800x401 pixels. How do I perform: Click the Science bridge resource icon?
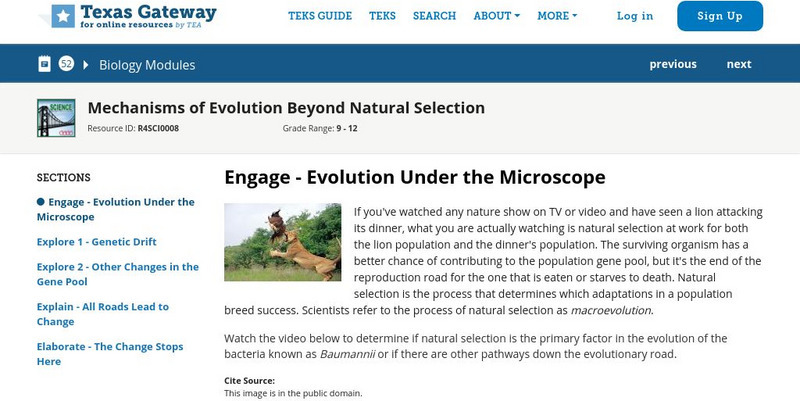(56, 117)
